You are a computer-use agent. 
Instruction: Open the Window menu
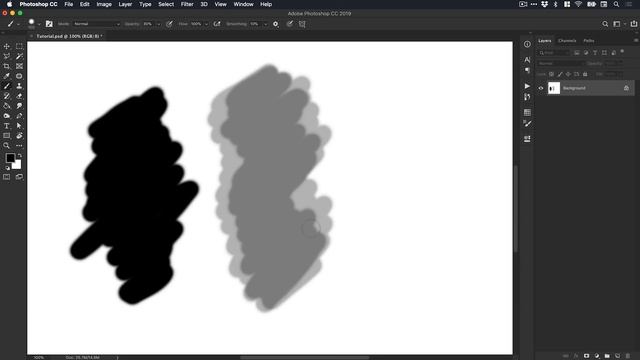point(244,4)
